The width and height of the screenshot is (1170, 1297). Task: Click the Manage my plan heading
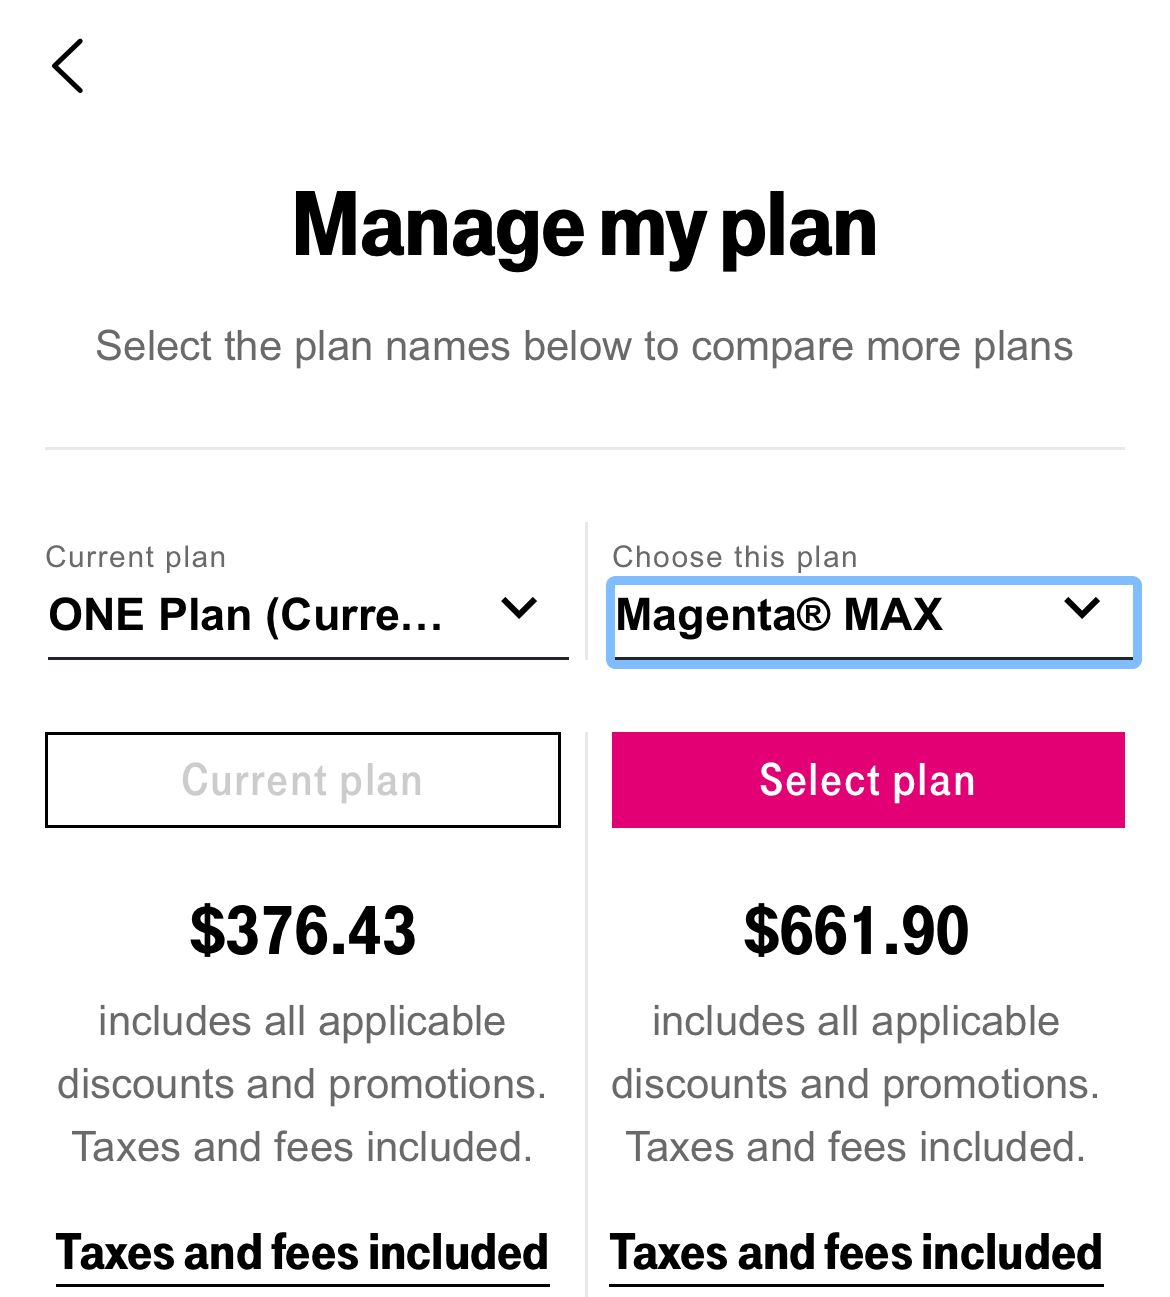click(x=584, y=227)
